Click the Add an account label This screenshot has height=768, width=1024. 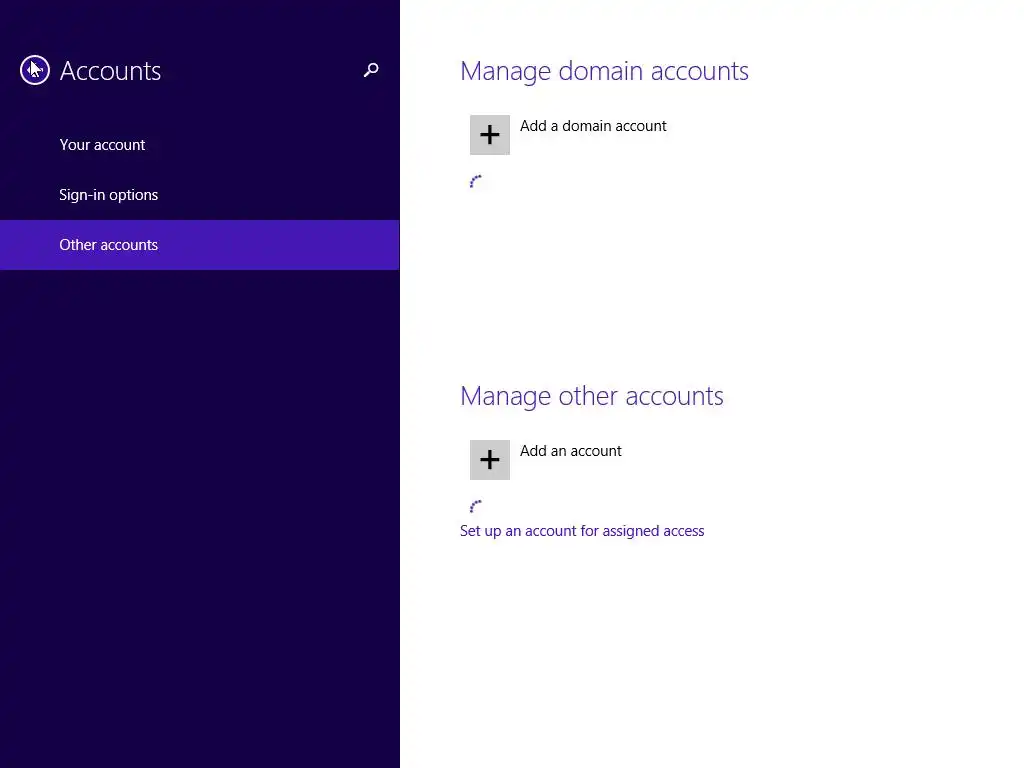(x=571, y=451)
